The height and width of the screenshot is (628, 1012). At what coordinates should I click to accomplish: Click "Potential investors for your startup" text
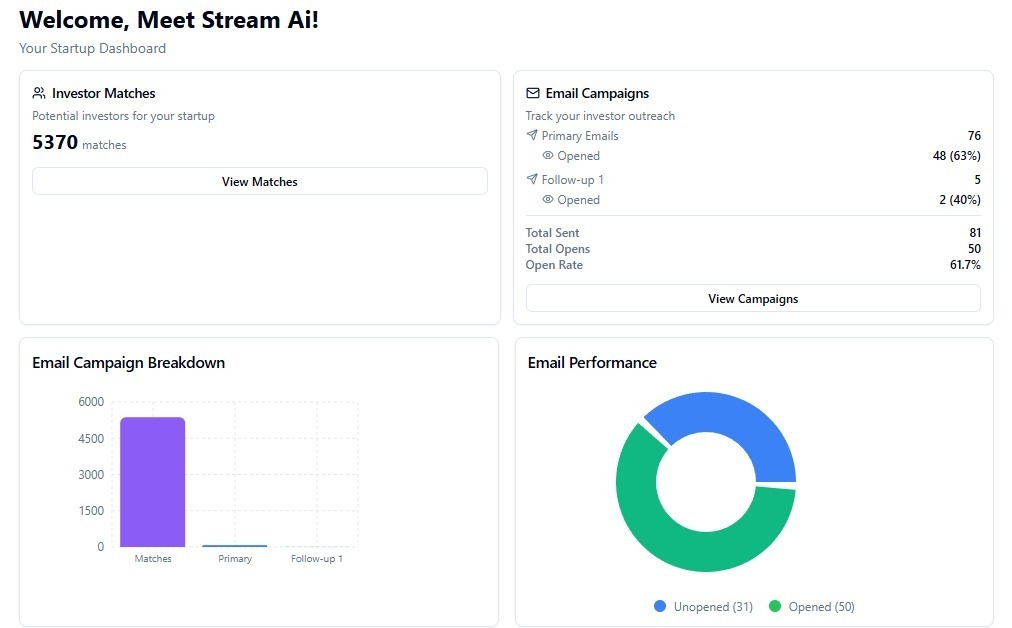(123, 116)
